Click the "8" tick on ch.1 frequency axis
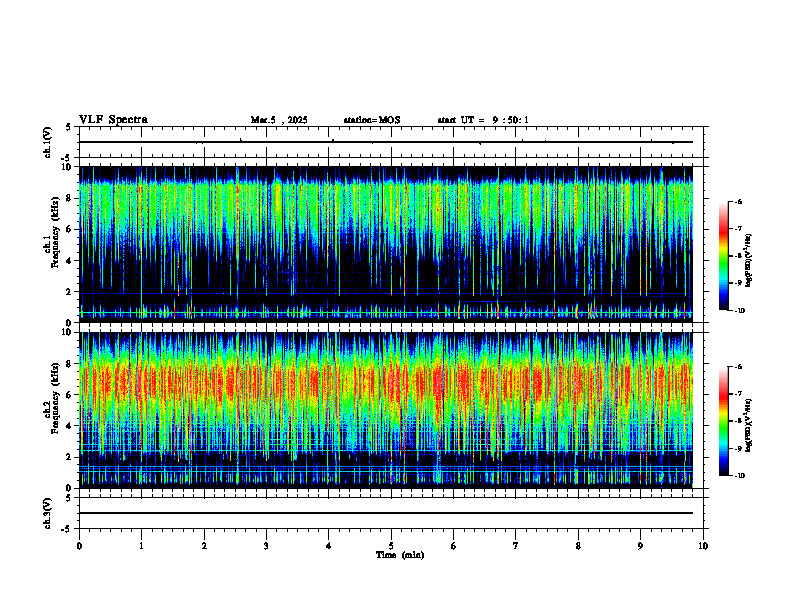This screenshot has height=612, width=792. pos(70,198)
